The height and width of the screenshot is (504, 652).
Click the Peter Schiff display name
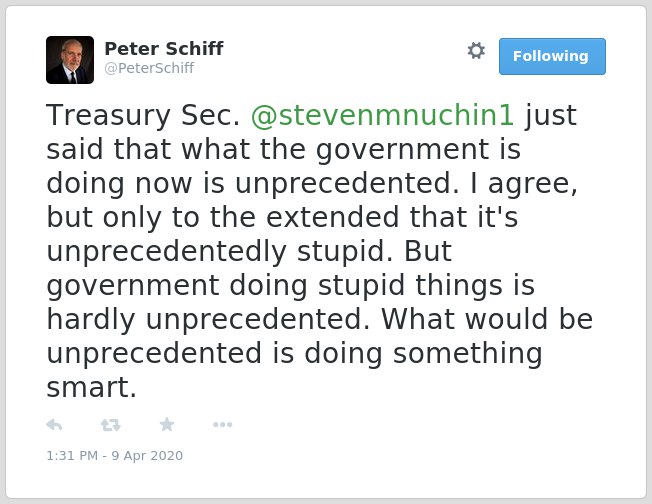pyautogui.click(x=164, y=48)
